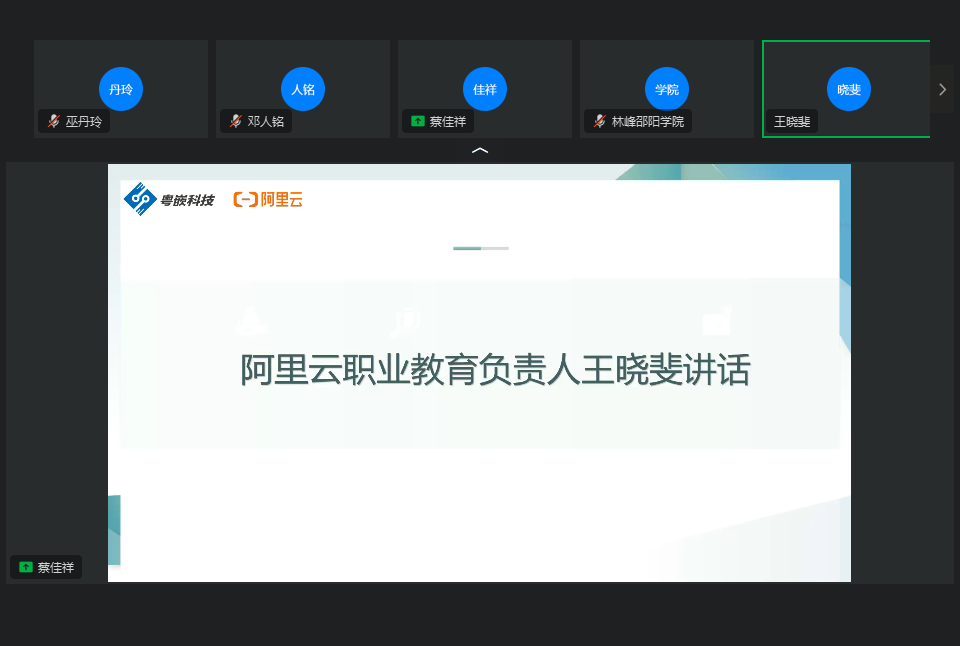Viewport: 960px width, 646px height.
Task: Click 佳祥 avatar circle
Action: click(484, 89)
